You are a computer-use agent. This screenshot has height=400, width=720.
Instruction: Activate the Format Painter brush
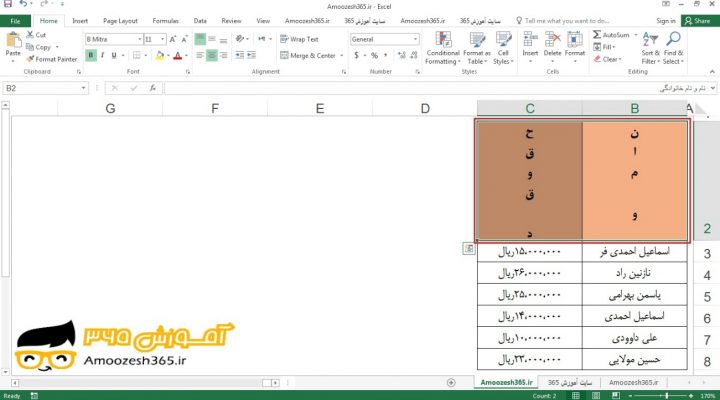[x=30, y=59]
